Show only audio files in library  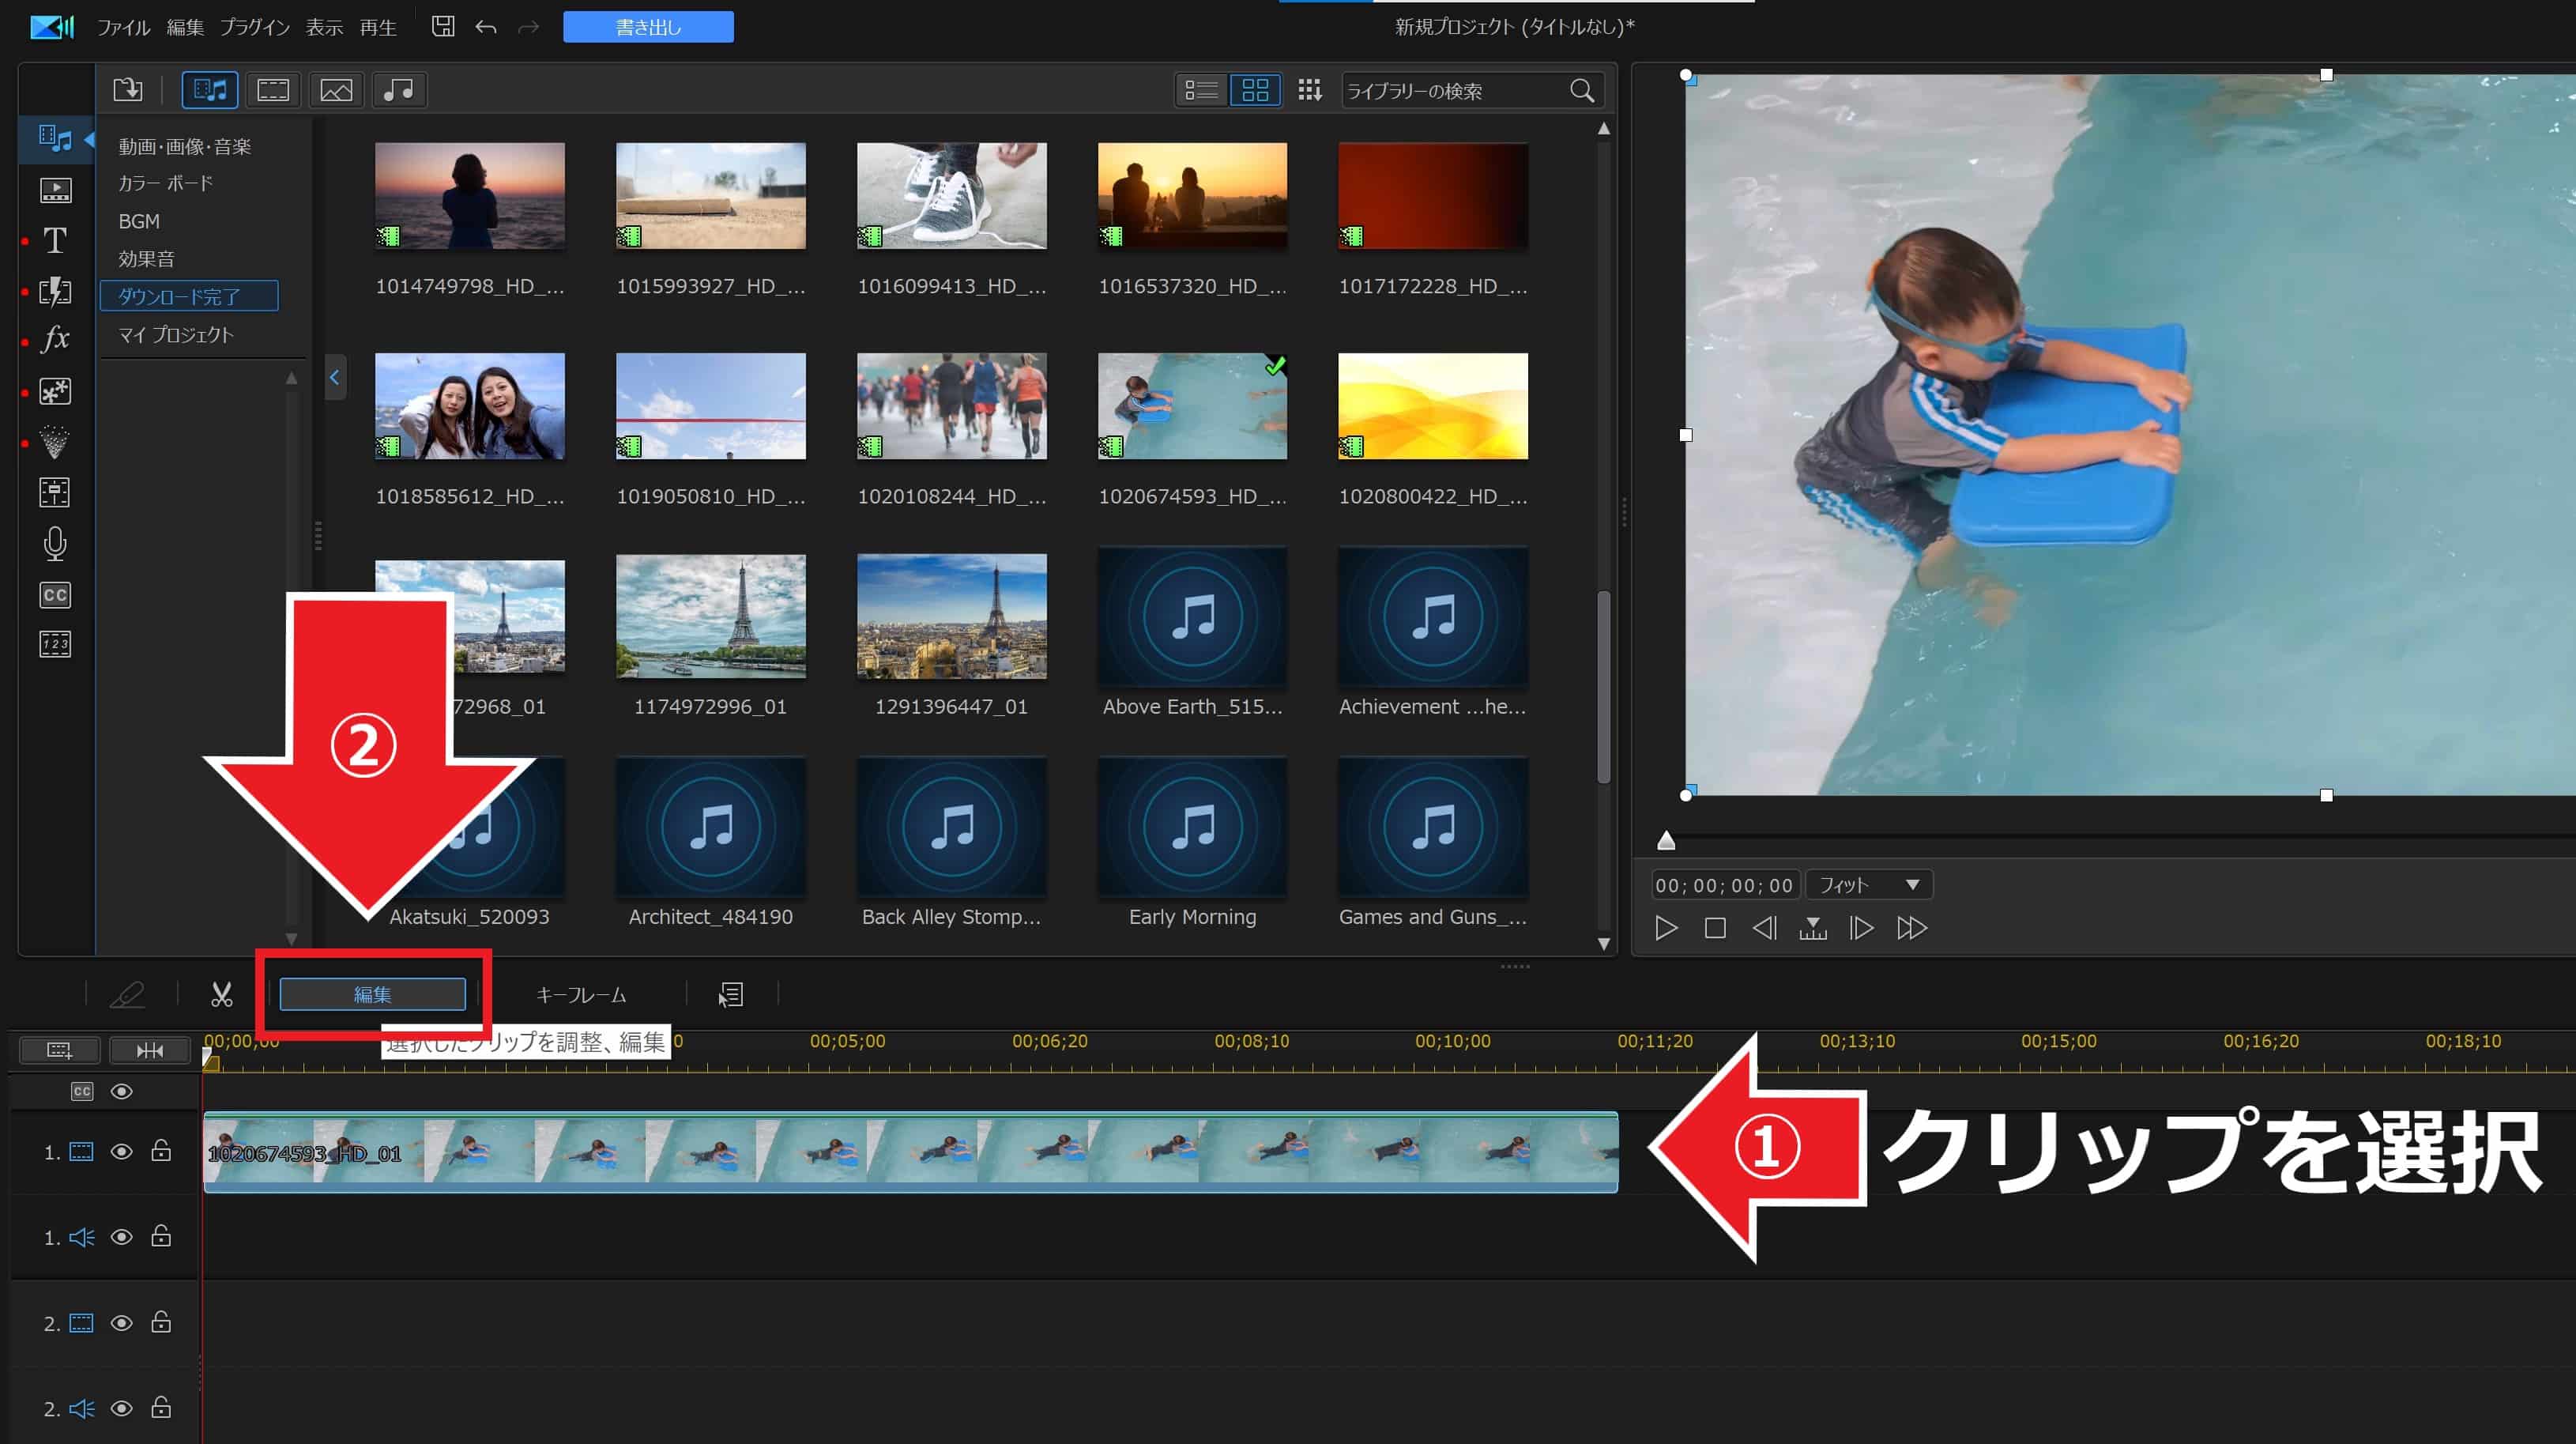pos(399,90)
